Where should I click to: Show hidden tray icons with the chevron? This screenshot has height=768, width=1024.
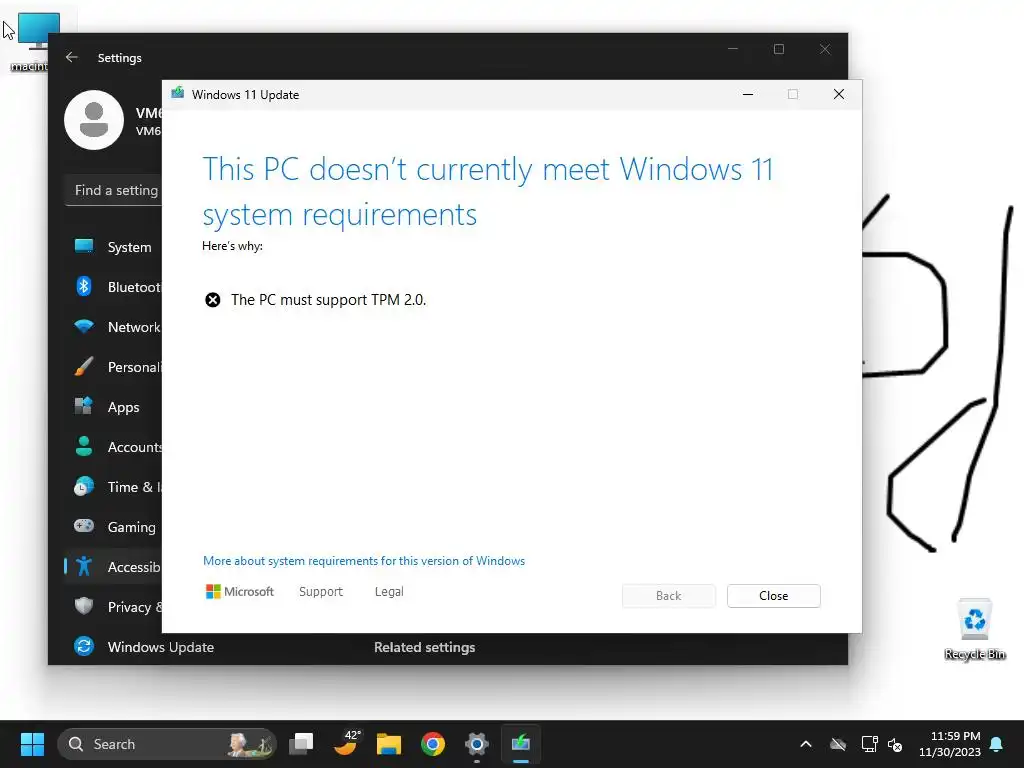806,744
